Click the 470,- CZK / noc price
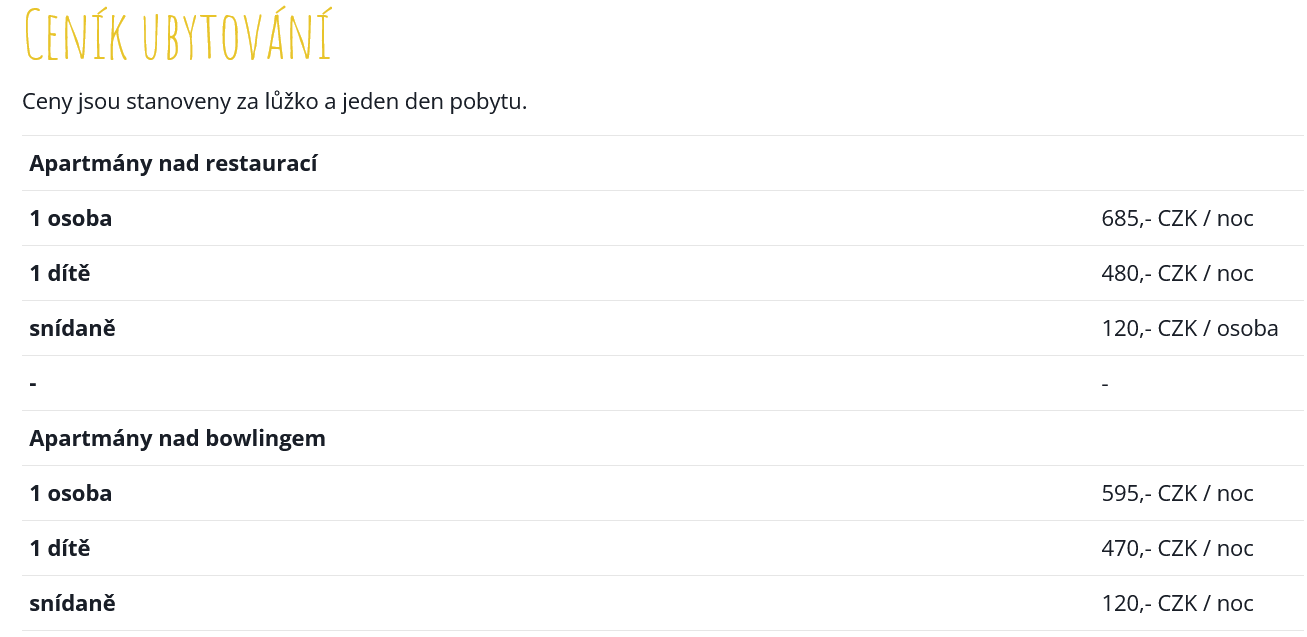Viewport: 1307px width, 637px height. (1177, 548)
